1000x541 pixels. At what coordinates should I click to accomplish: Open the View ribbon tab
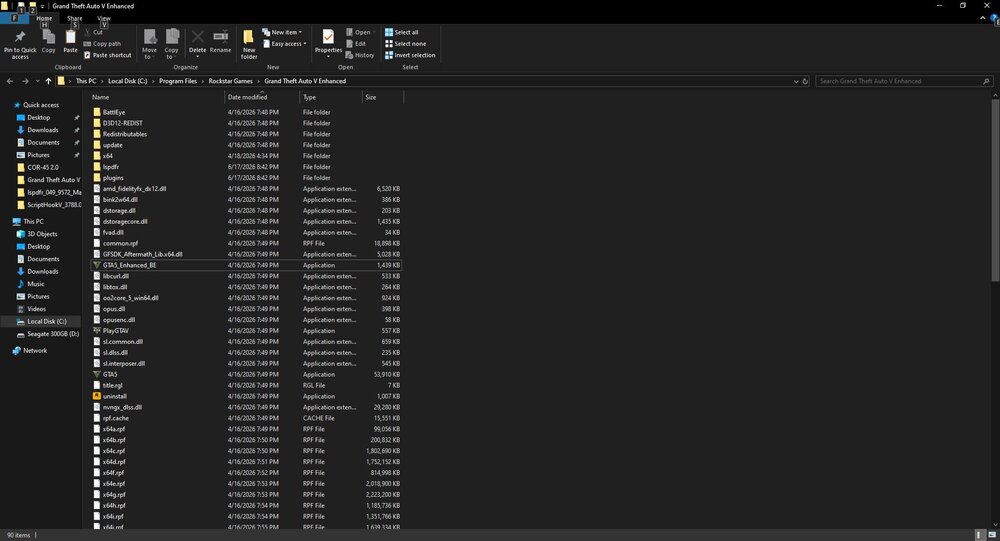(x=103, y=19)
